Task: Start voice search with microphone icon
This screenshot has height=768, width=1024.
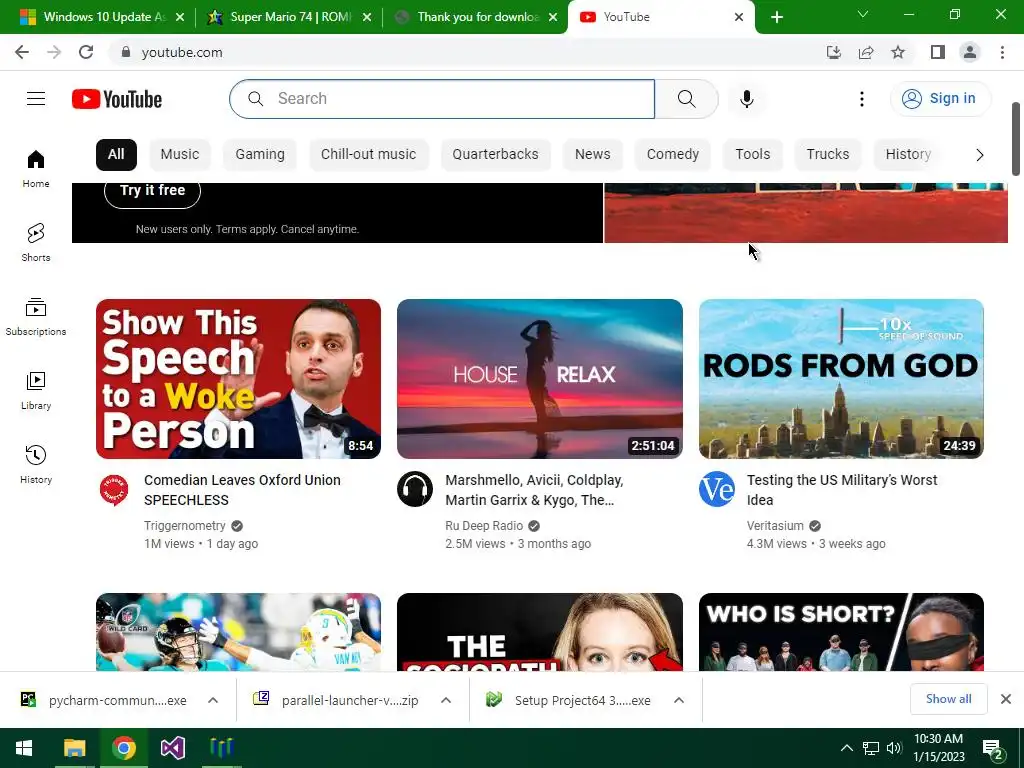Action: 747,99
